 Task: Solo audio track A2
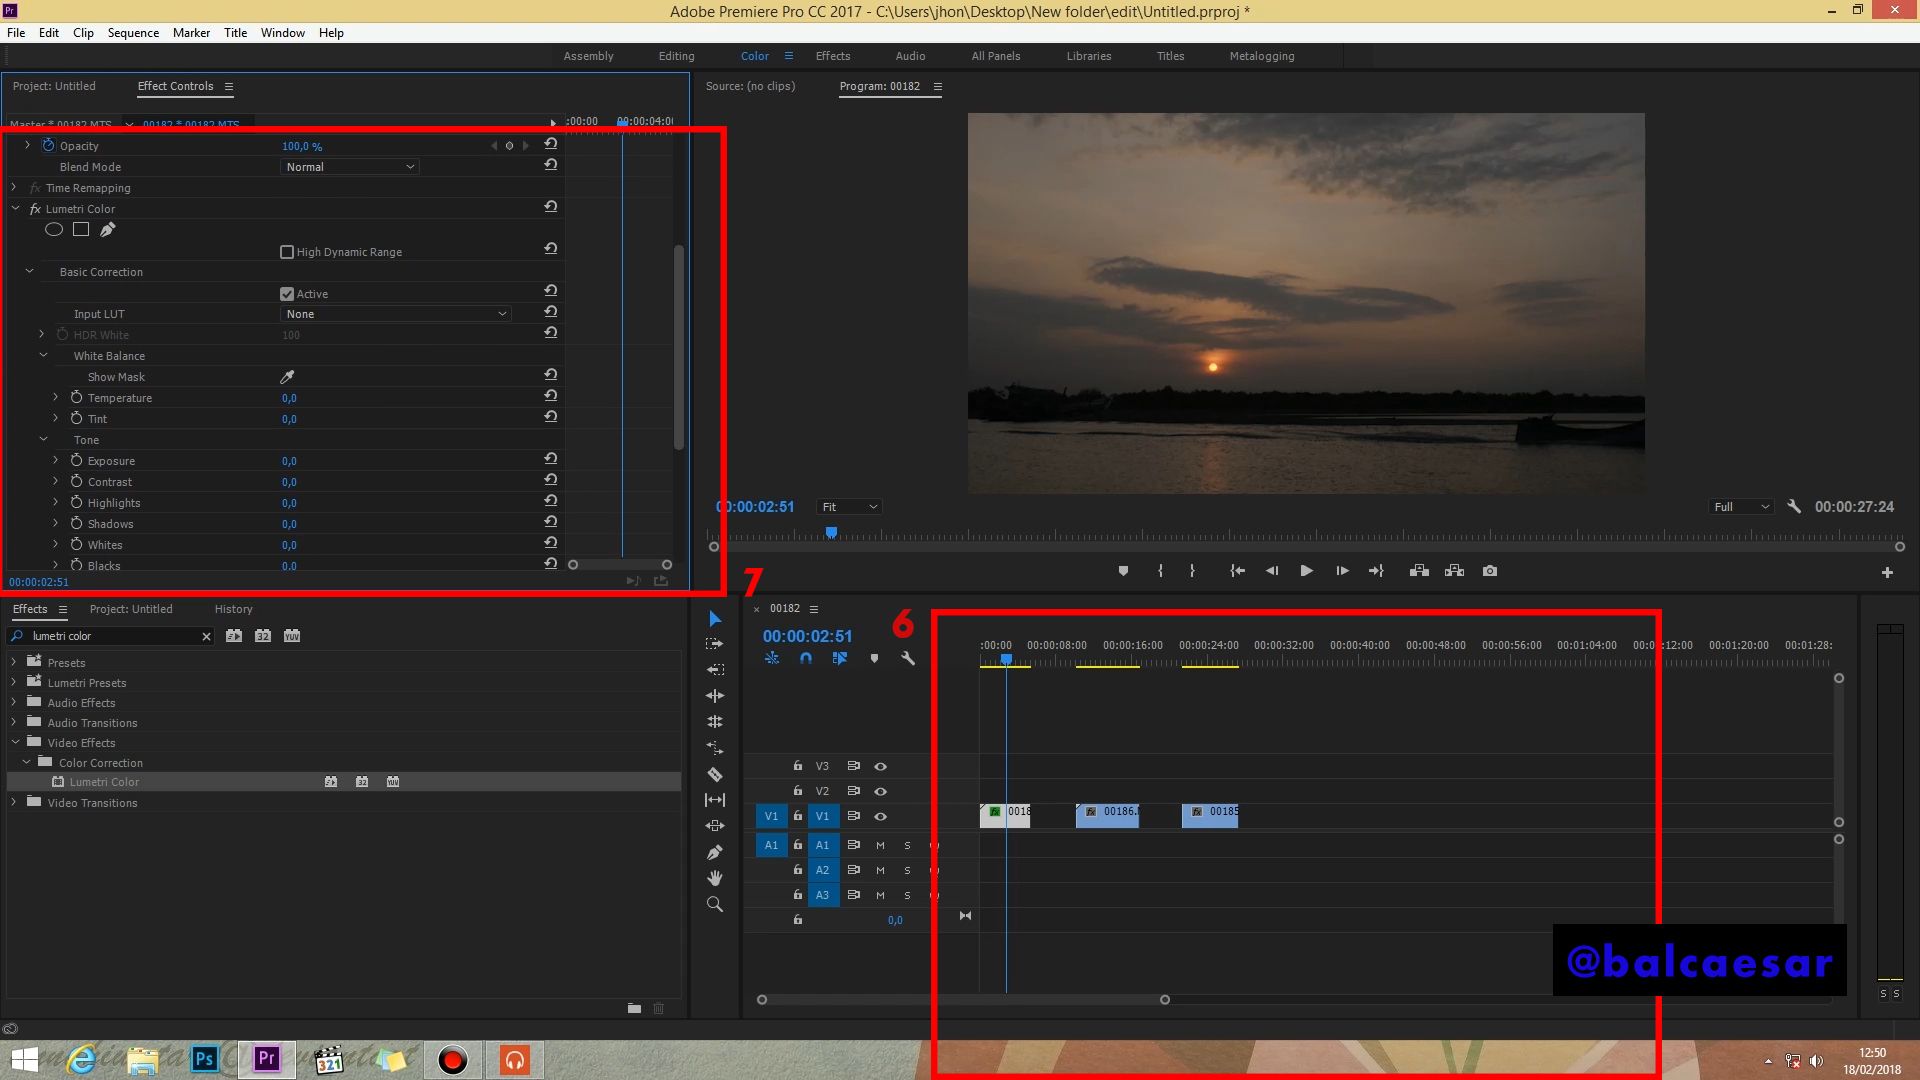[907, 871]
